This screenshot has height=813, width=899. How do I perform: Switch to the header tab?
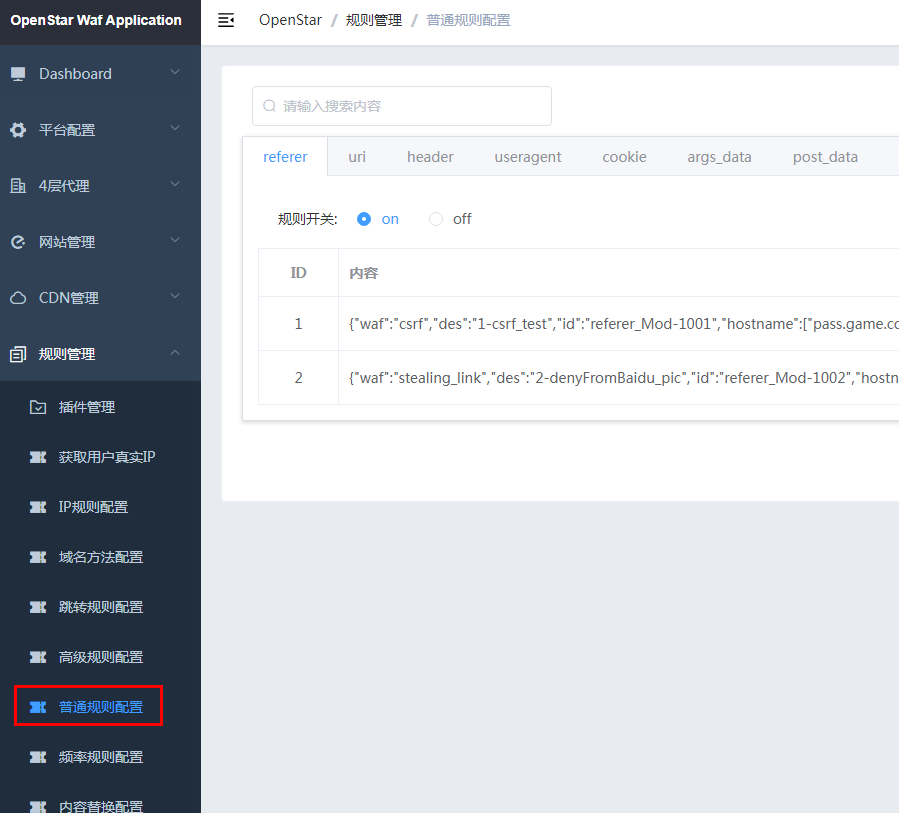click(x=430, y=157)
